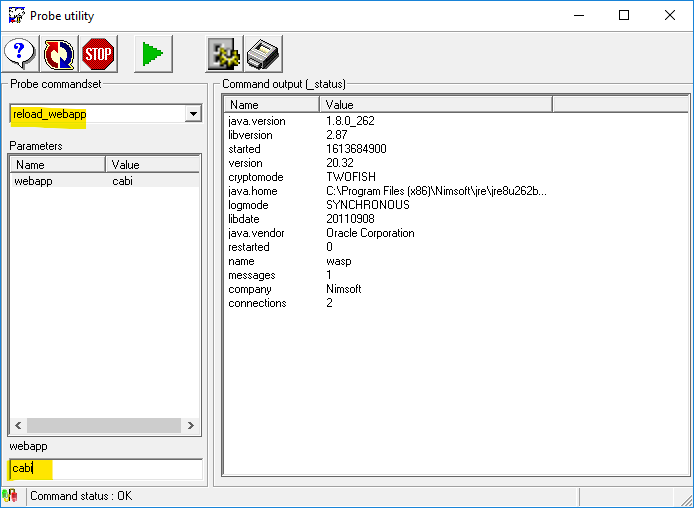Image resolution: width=694 pixels, height=508 pixels.
Task: Click the gear options toolbar icon
Action: 224,52
